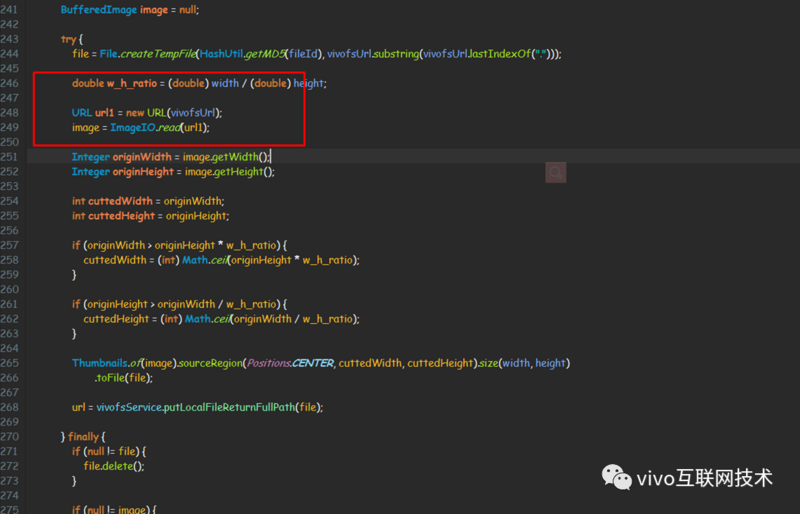The width and height of the screenshot is (800, 514).
Task: Click the magnifier zoom icon overlay
Action: click(x=556, y=173)
